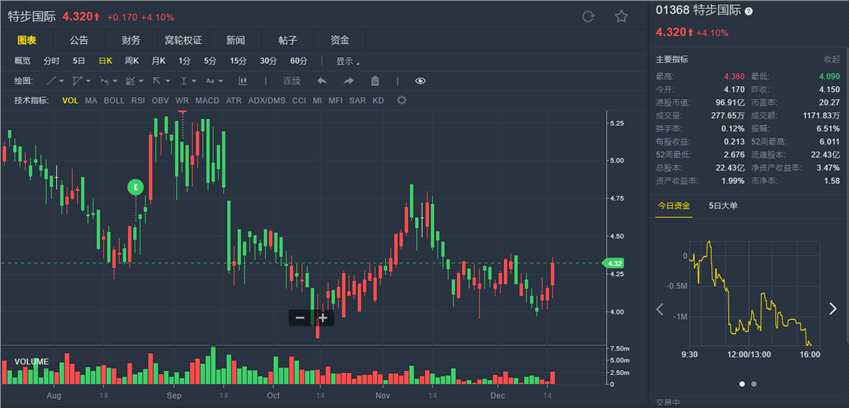Select the 30分 interval
850x408 pixels.
(268, 61)
